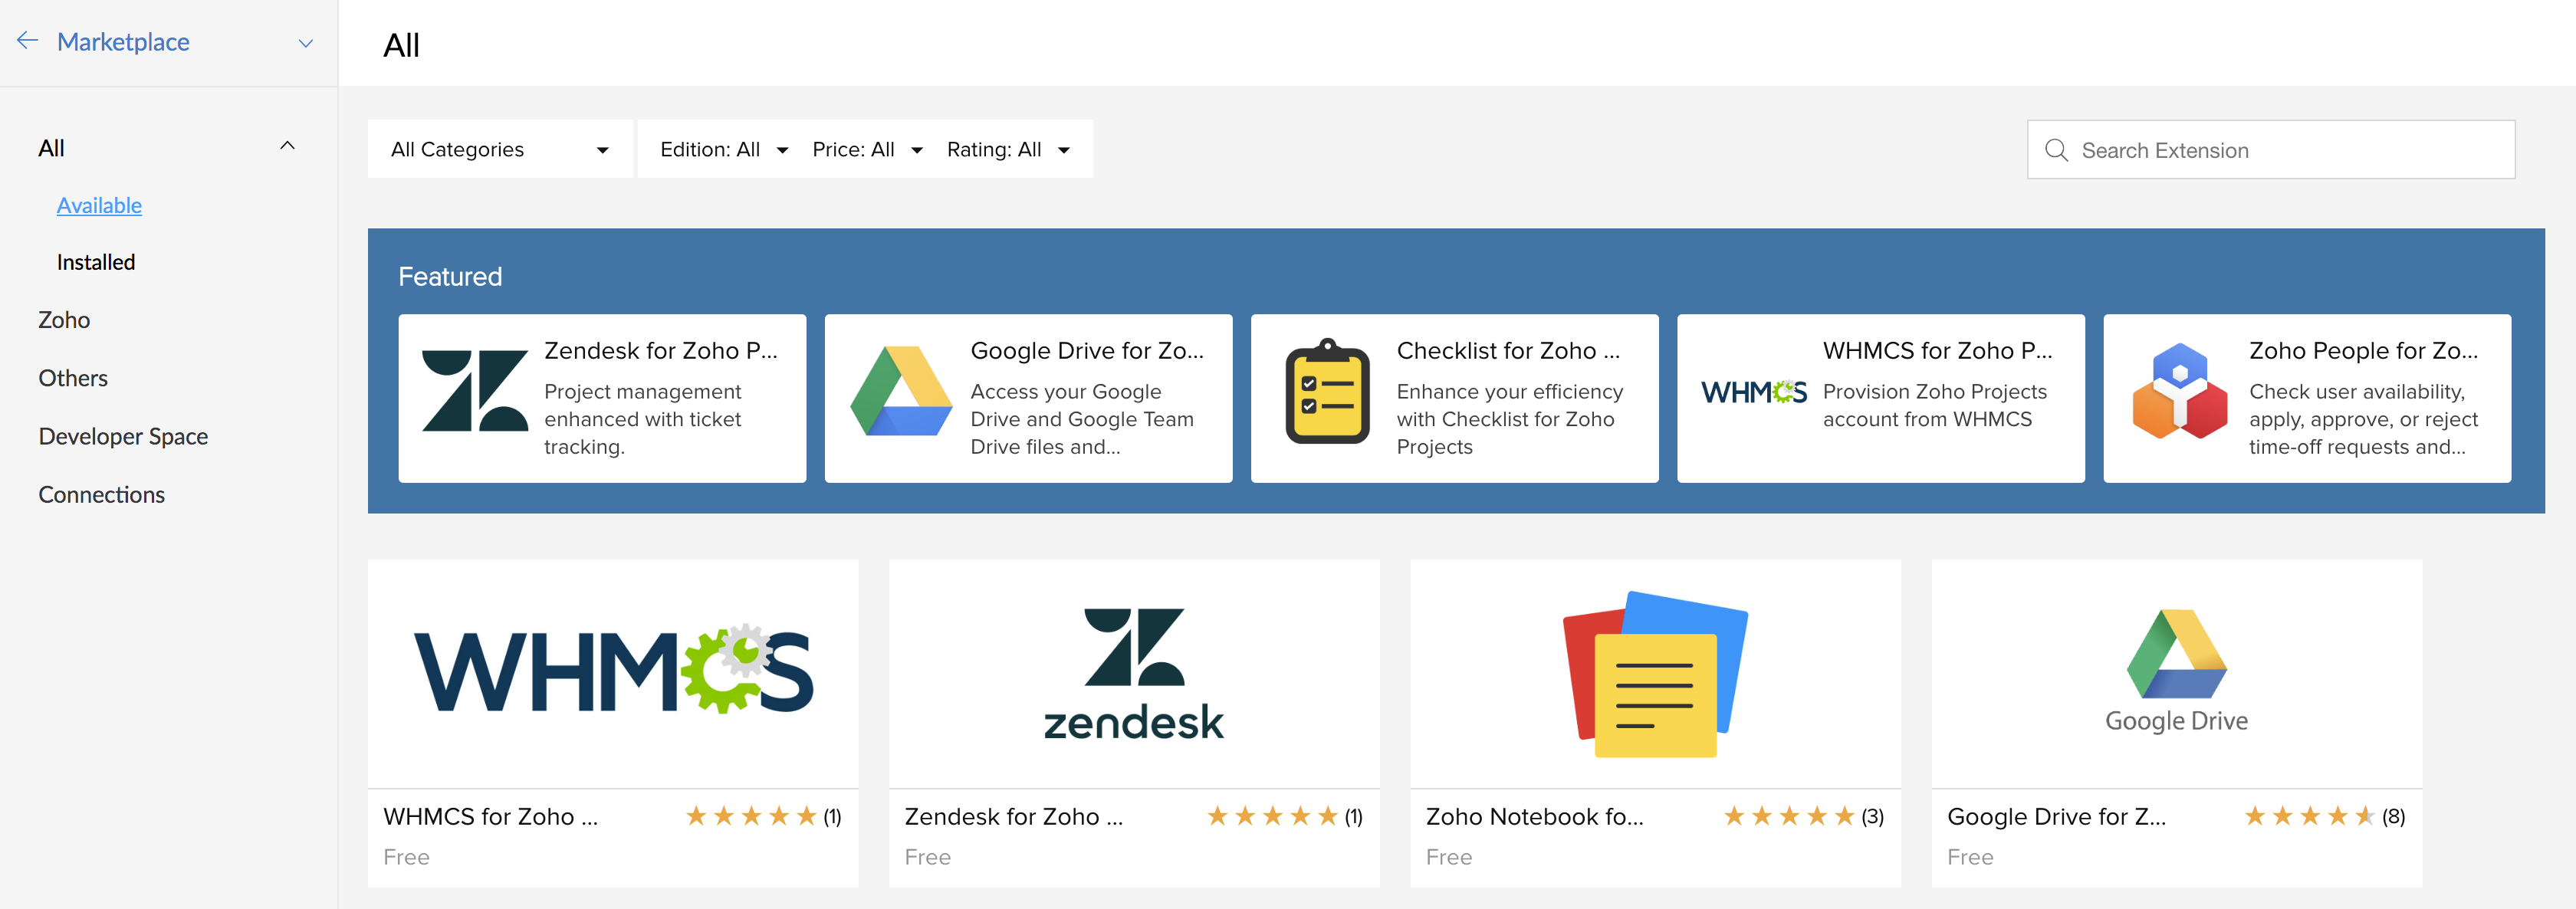Image resolution: width=2576 pixels, height=909 pixels.
Task: Open the Rating: All filter dropdown
Action: [1008, 149]
